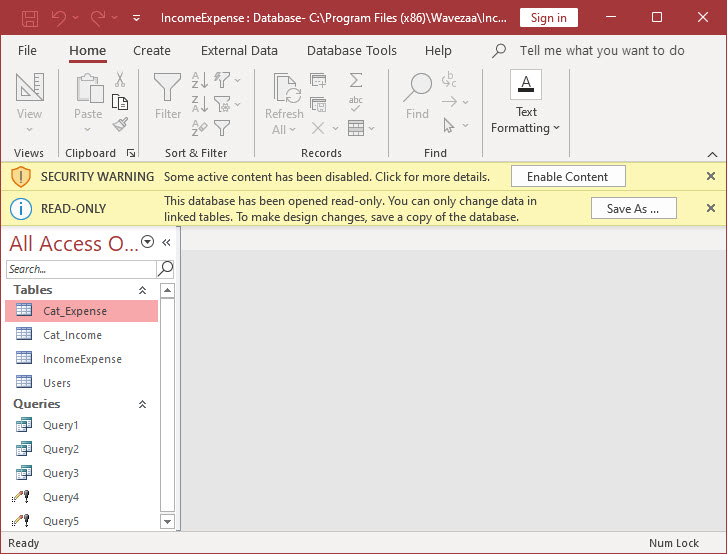Click the Sign in button
The width and height of the screenshot is (727, 554).
[x=548, y=18]
